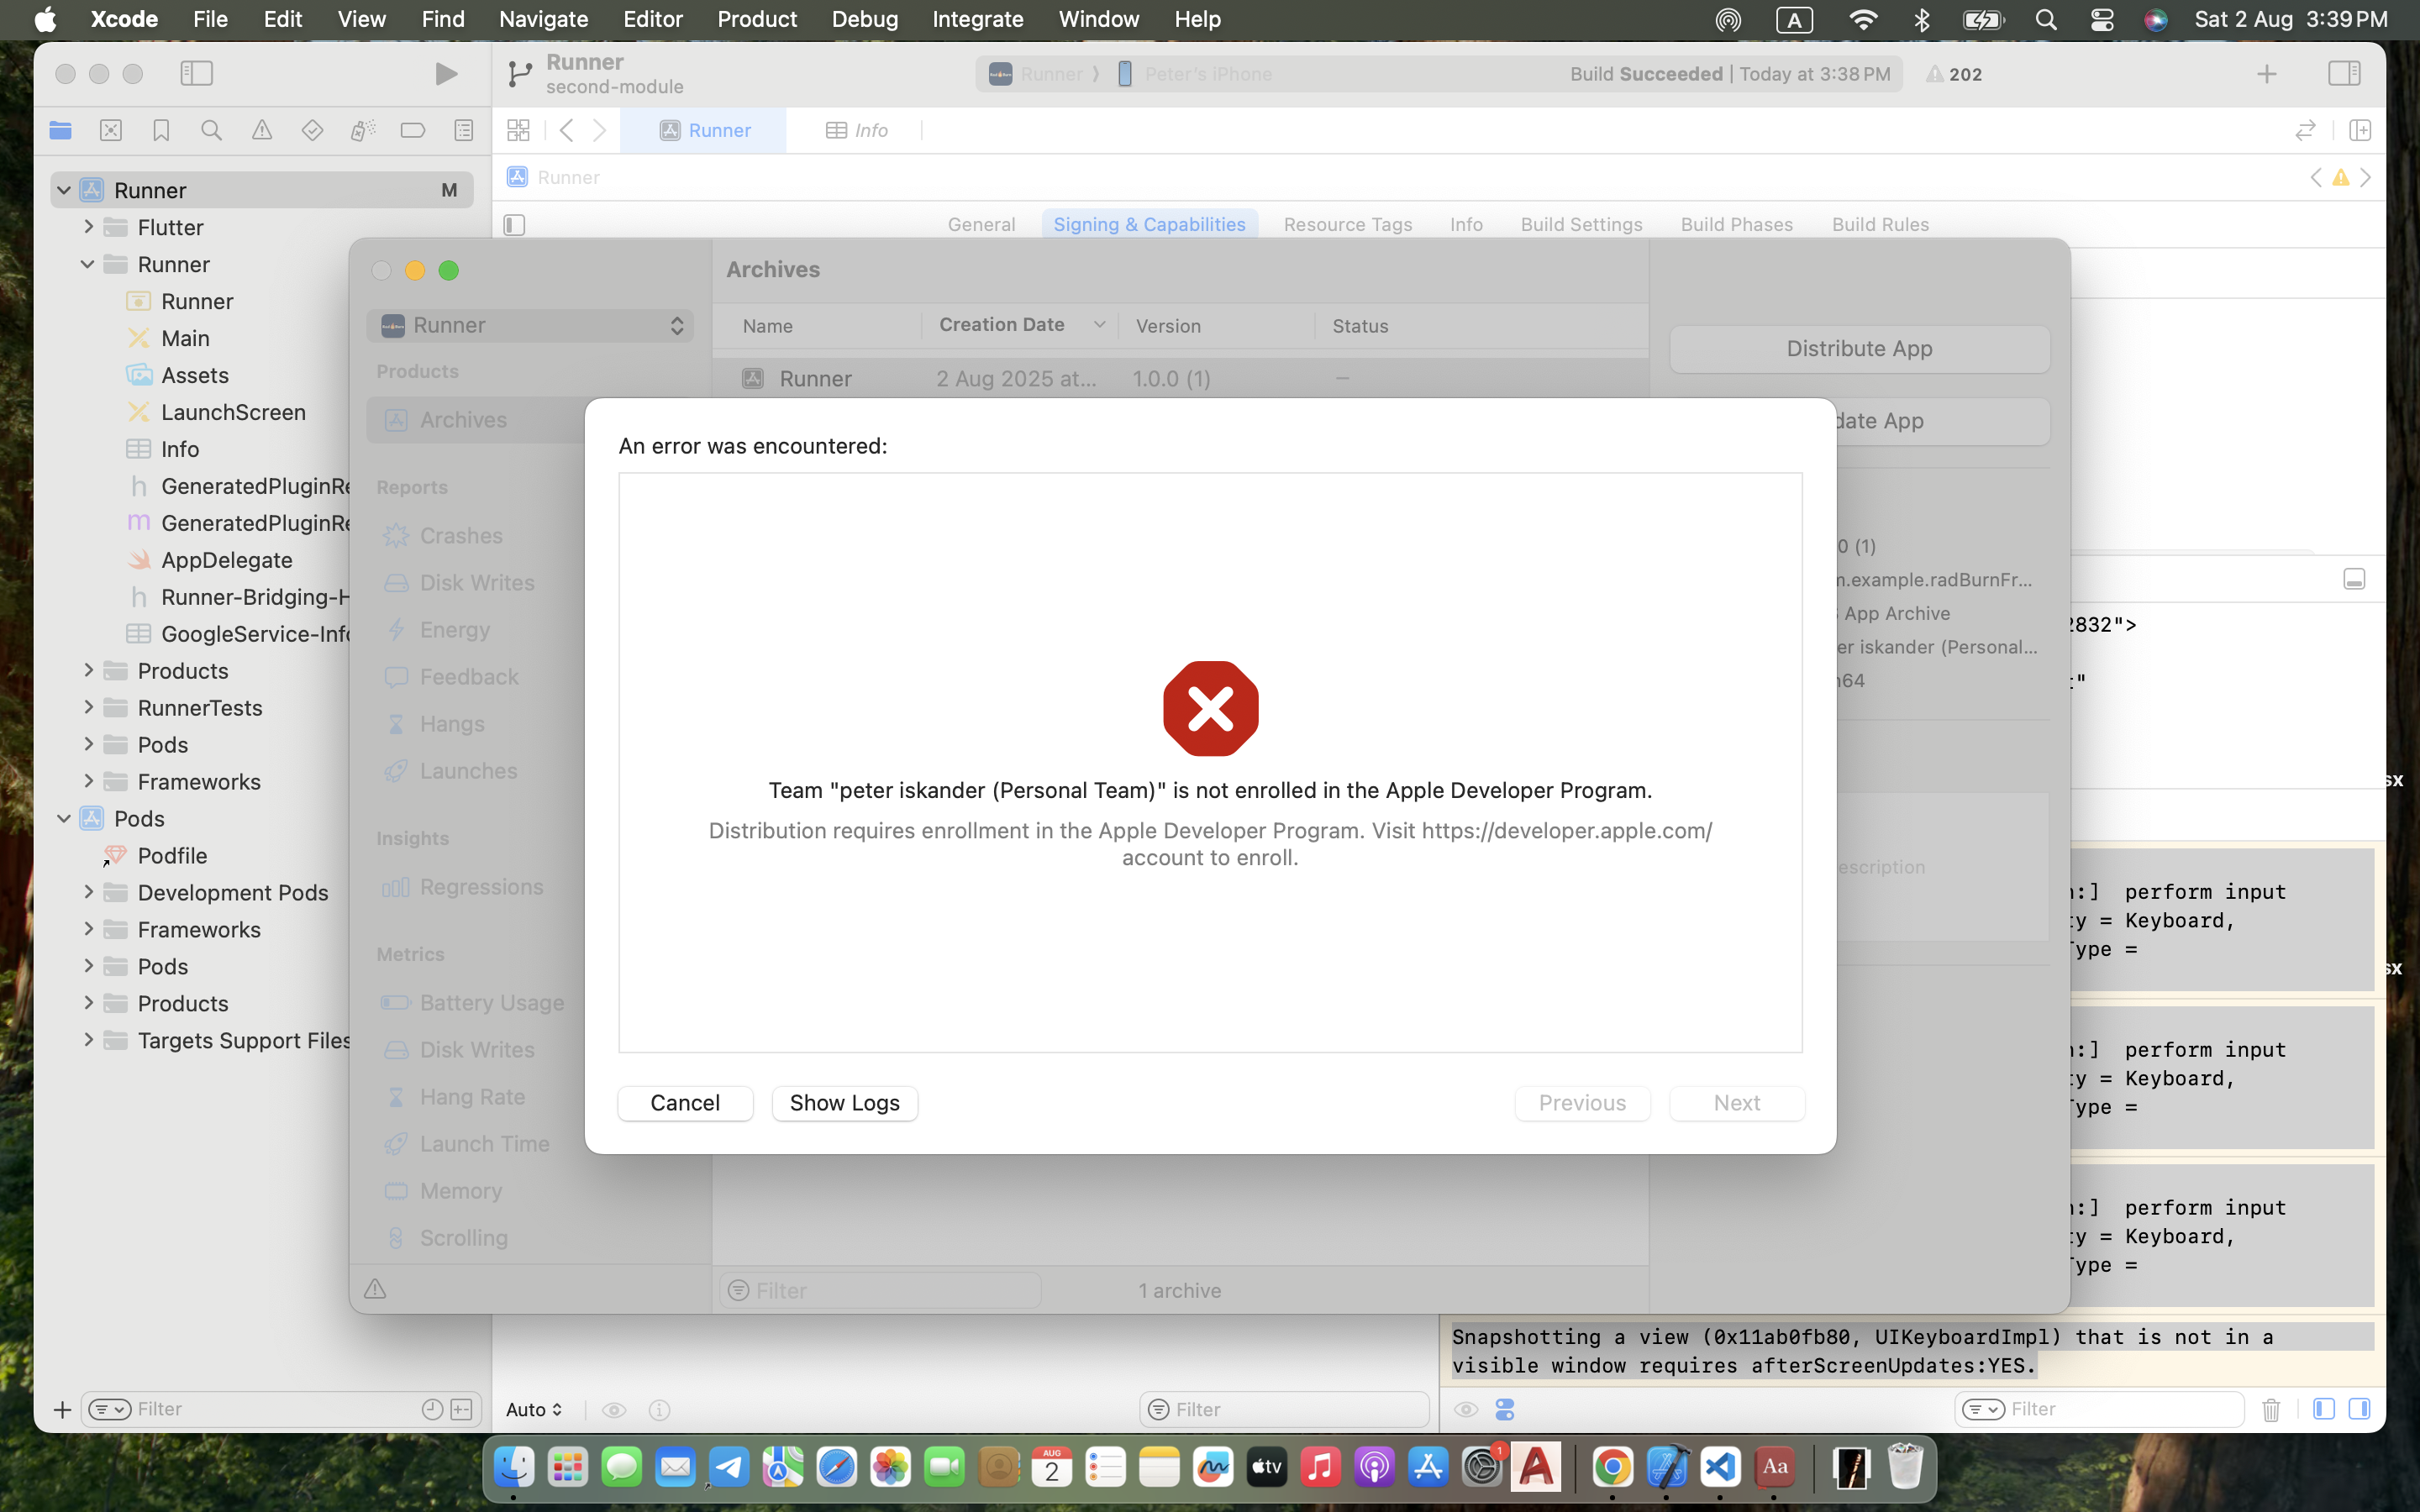Screen dimensions: 2420x1512
Task: Click the info icon in debug bar
Action: click(659, 1409)
